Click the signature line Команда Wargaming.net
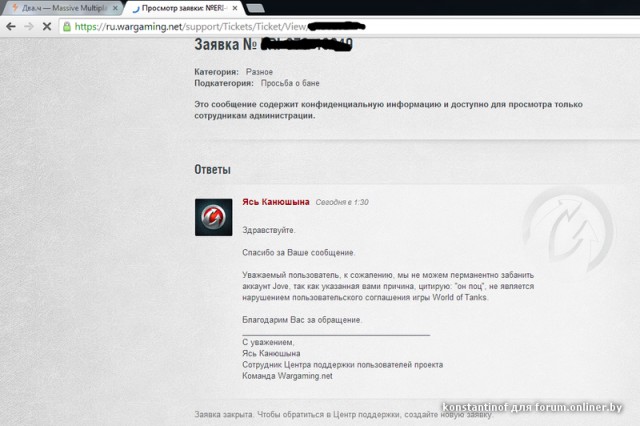The width and height of the screenshot is (640, 426). (x=287, y=376)
